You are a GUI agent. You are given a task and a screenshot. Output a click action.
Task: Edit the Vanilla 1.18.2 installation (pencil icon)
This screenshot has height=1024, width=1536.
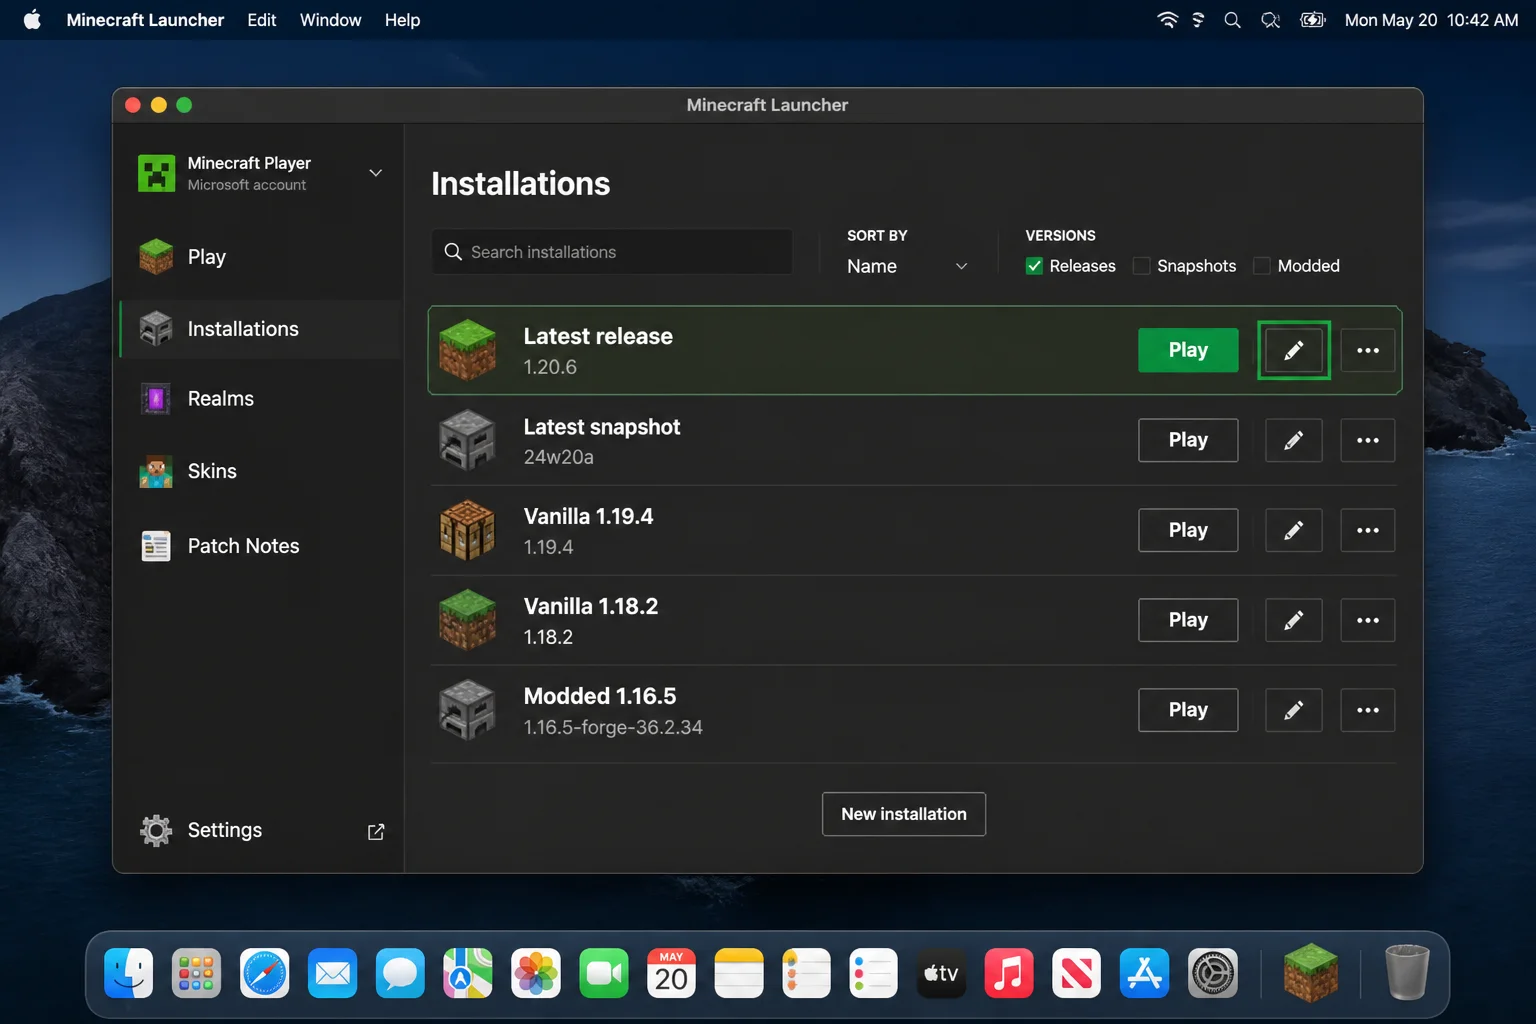point(1293,620)
